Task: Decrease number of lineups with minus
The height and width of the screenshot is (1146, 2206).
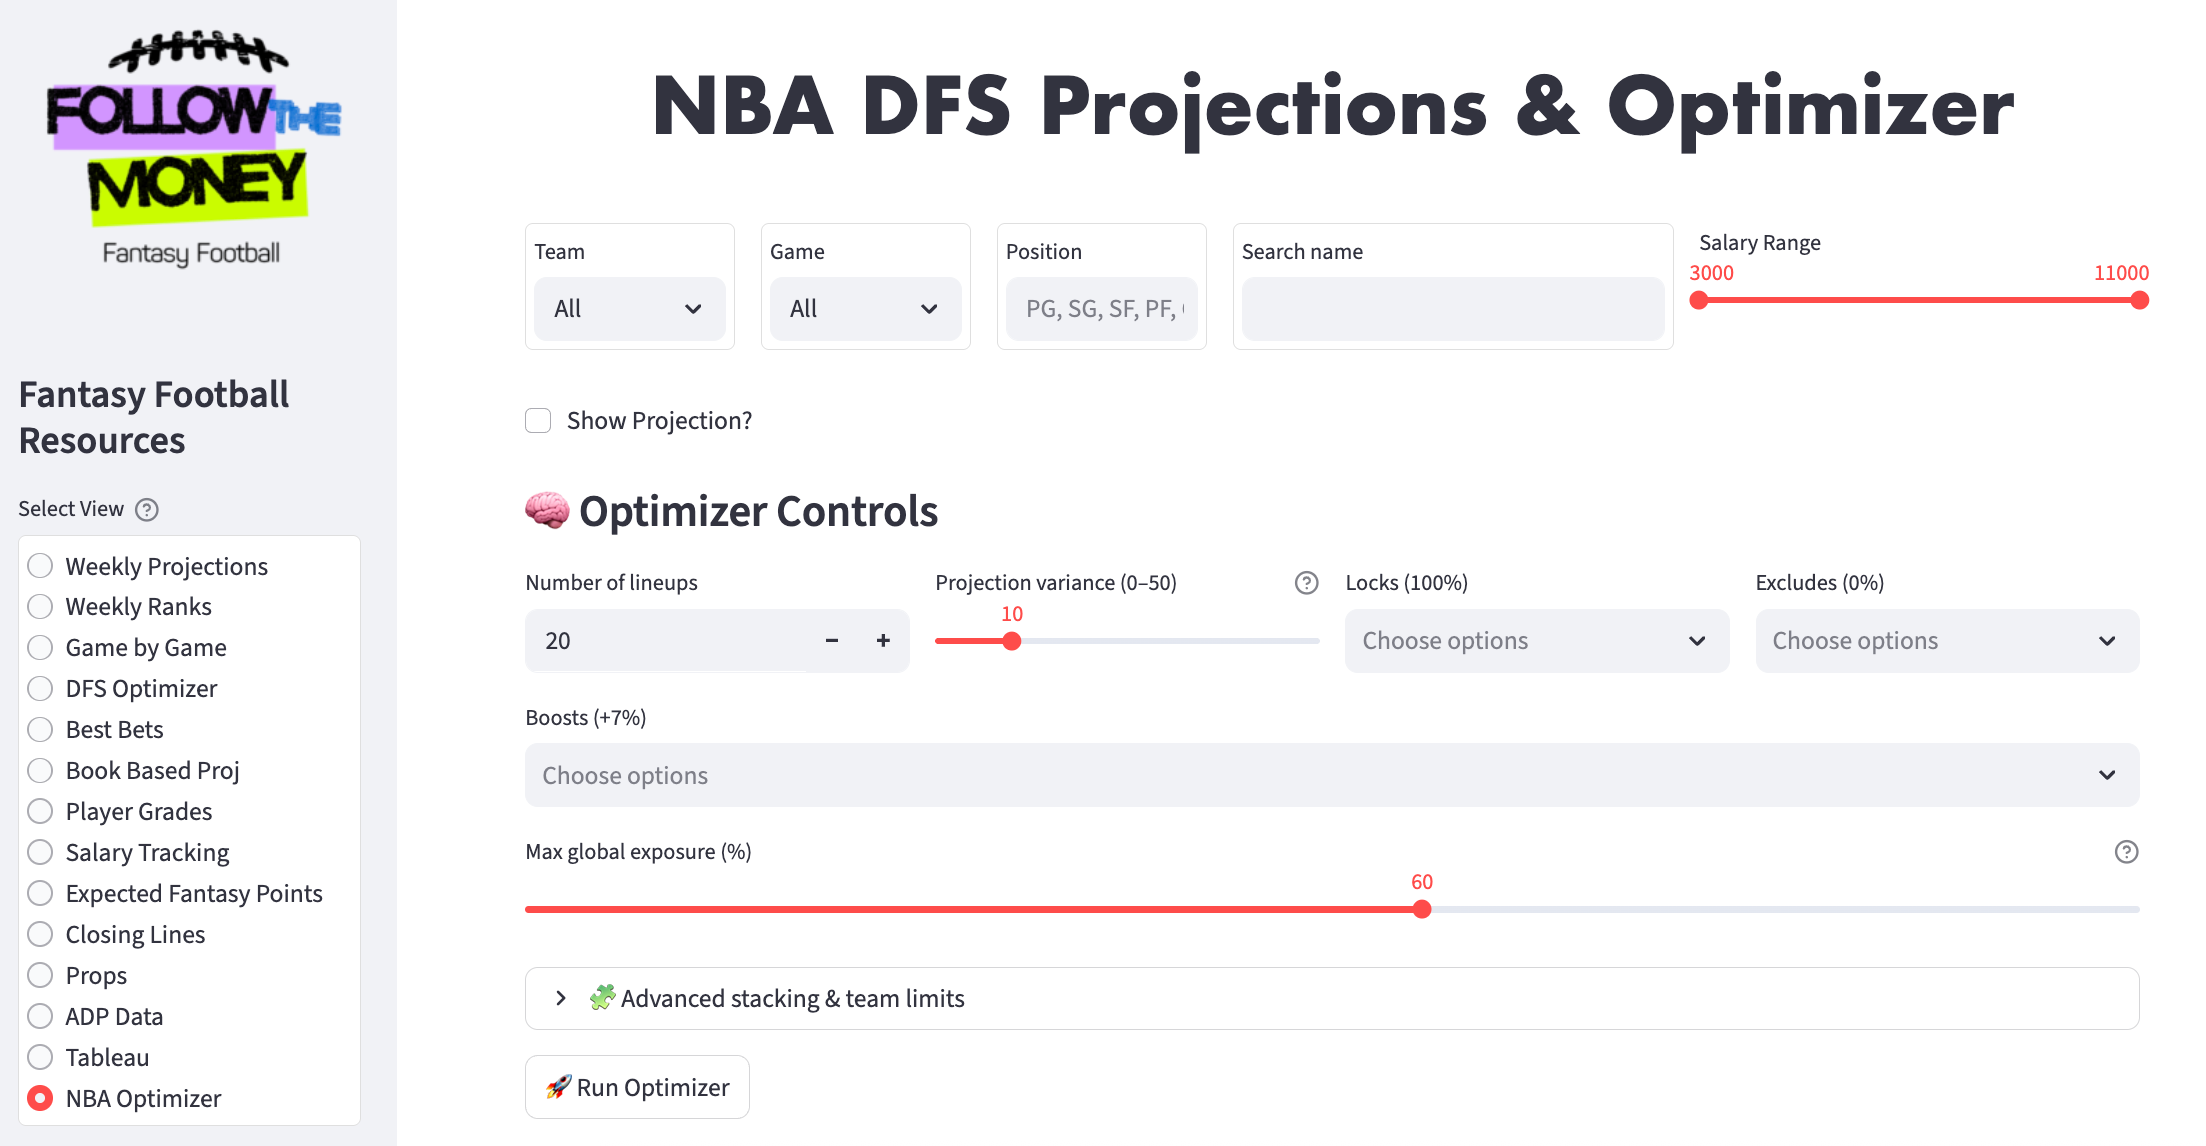Action: (x=832, y=641)
